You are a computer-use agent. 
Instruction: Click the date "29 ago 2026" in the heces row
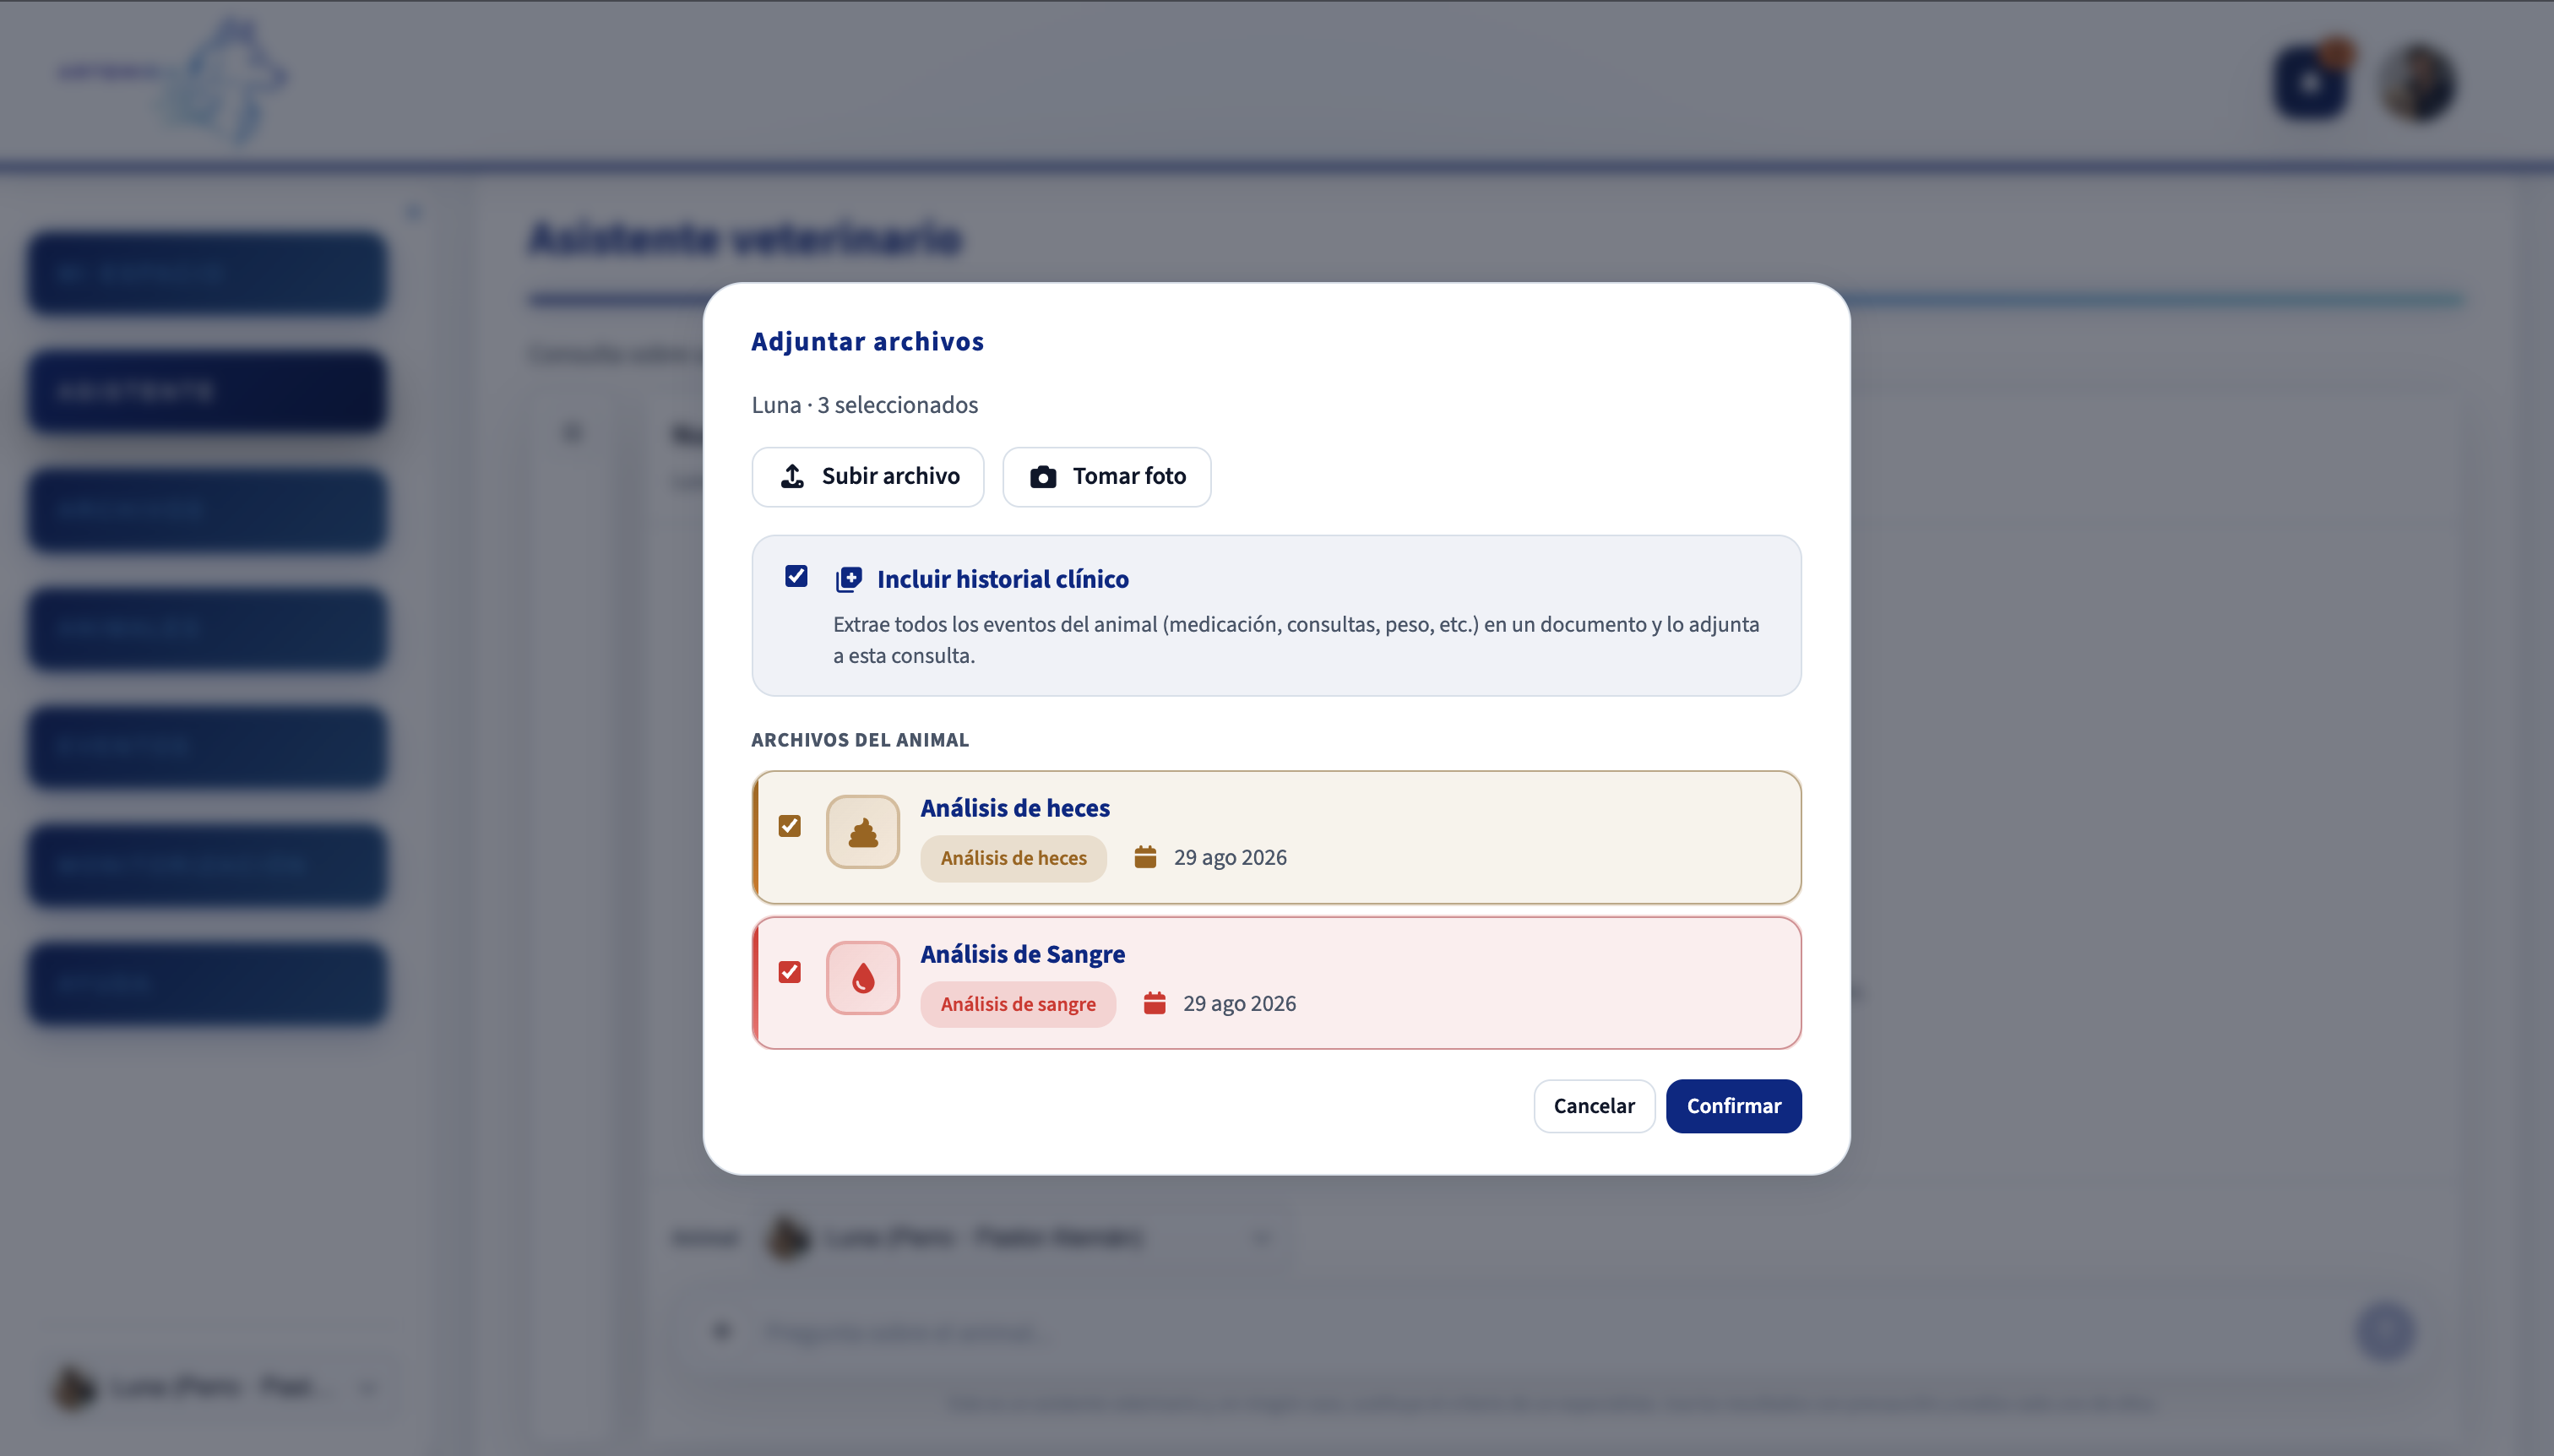1230,858
